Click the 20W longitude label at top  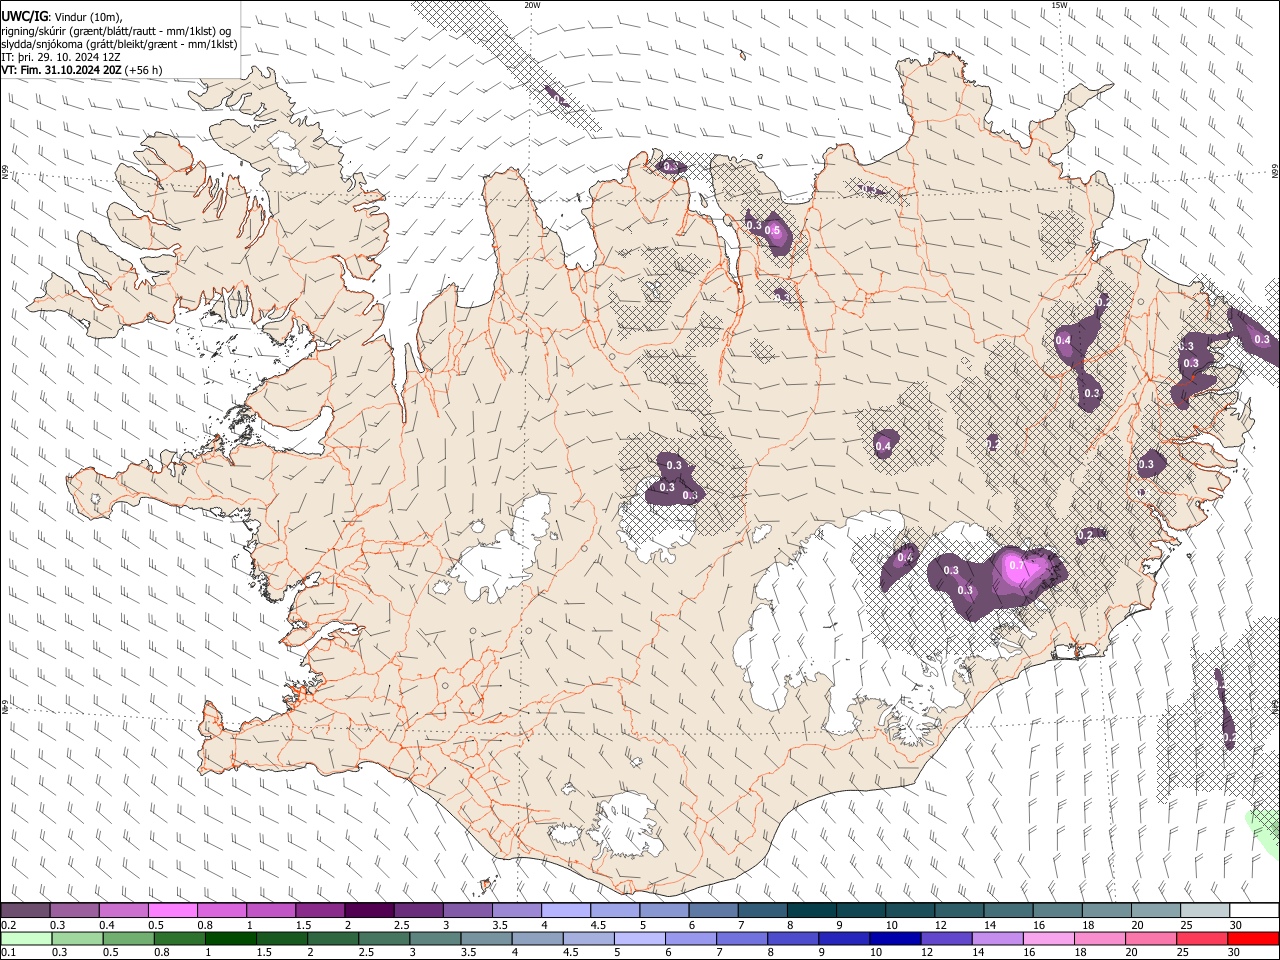[532, 5]
